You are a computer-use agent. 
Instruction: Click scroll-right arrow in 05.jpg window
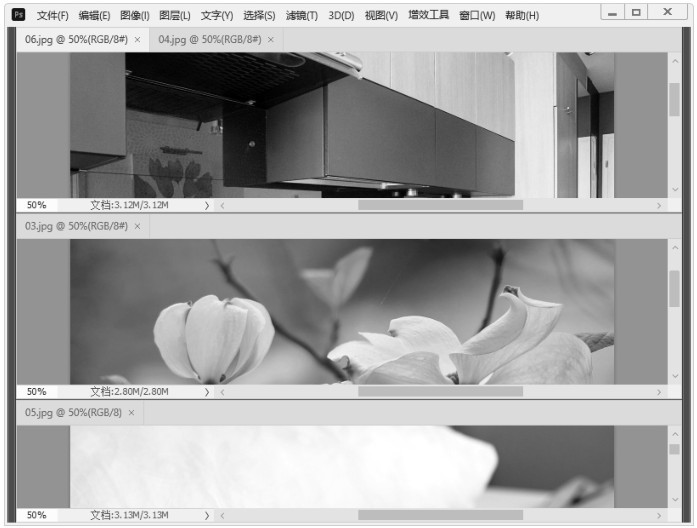click(659, 516)
